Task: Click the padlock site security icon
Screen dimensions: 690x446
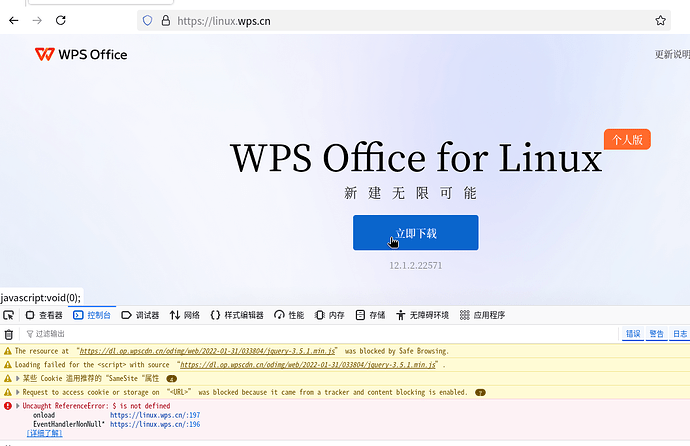Action: tap(165, 20)
